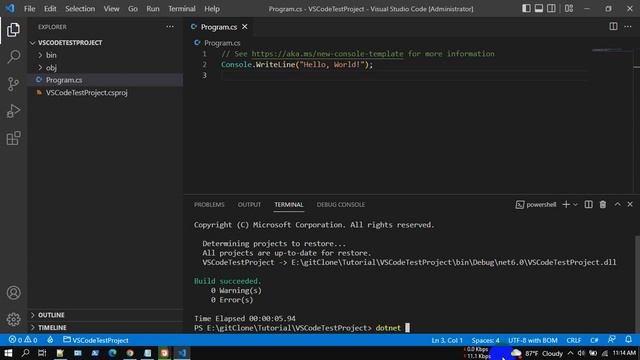Open Windows Start menu
The height and width of the screenshot is (360, 640).
(8, 353)
